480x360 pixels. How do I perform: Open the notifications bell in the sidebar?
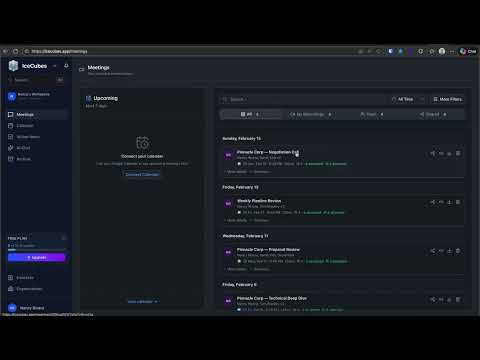click(66, 66)
